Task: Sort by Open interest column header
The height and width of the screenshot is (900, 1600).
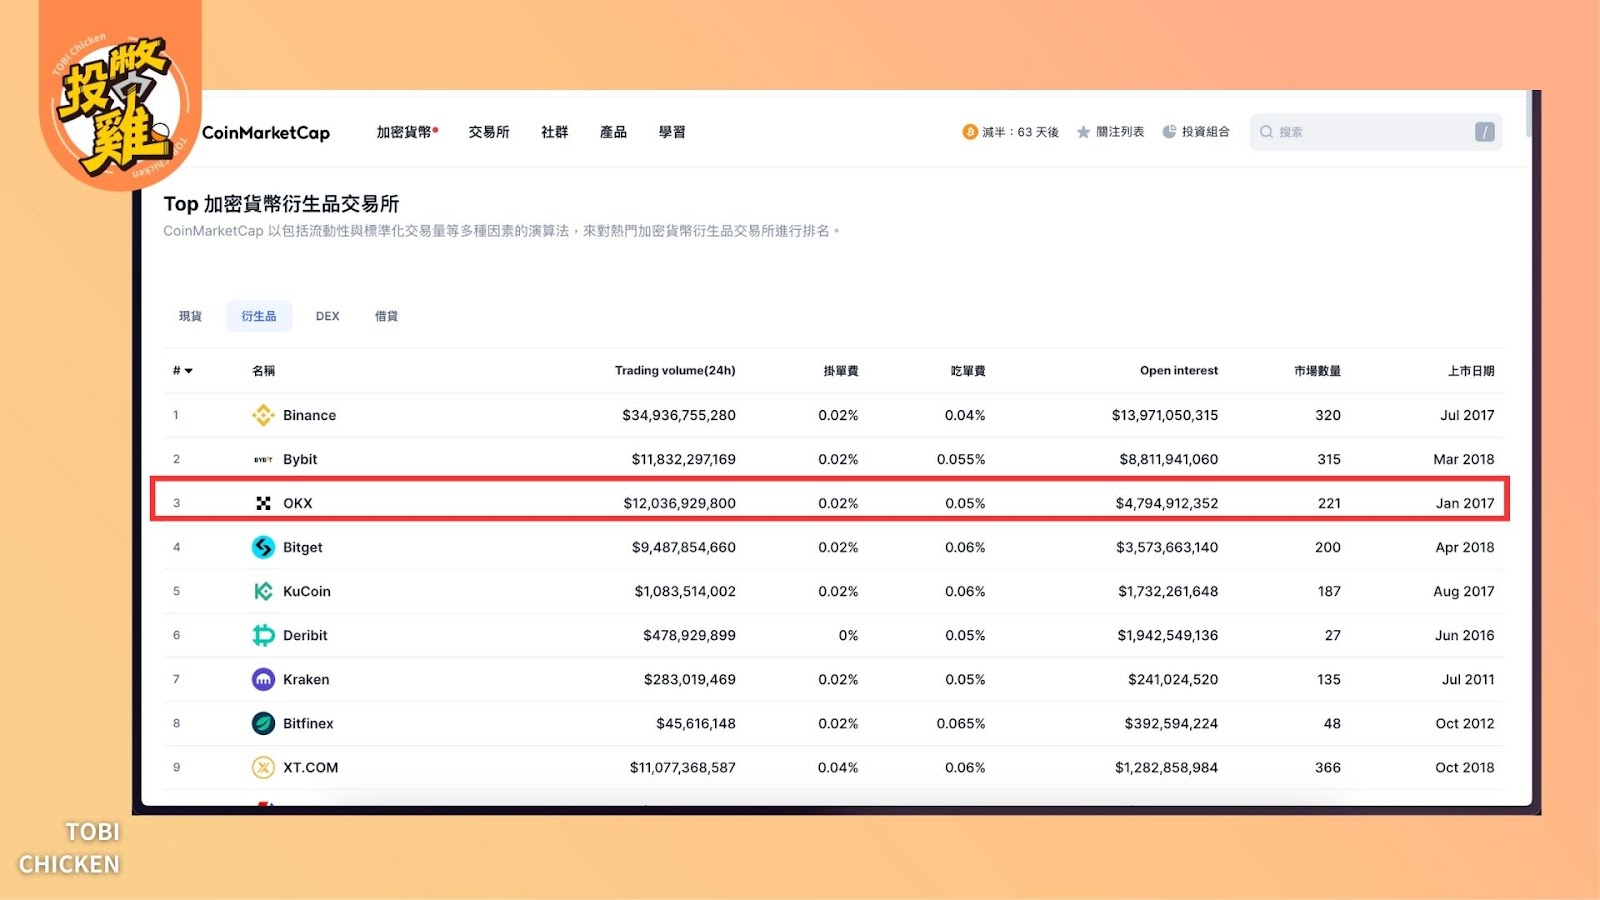Action: point(1179,370)
